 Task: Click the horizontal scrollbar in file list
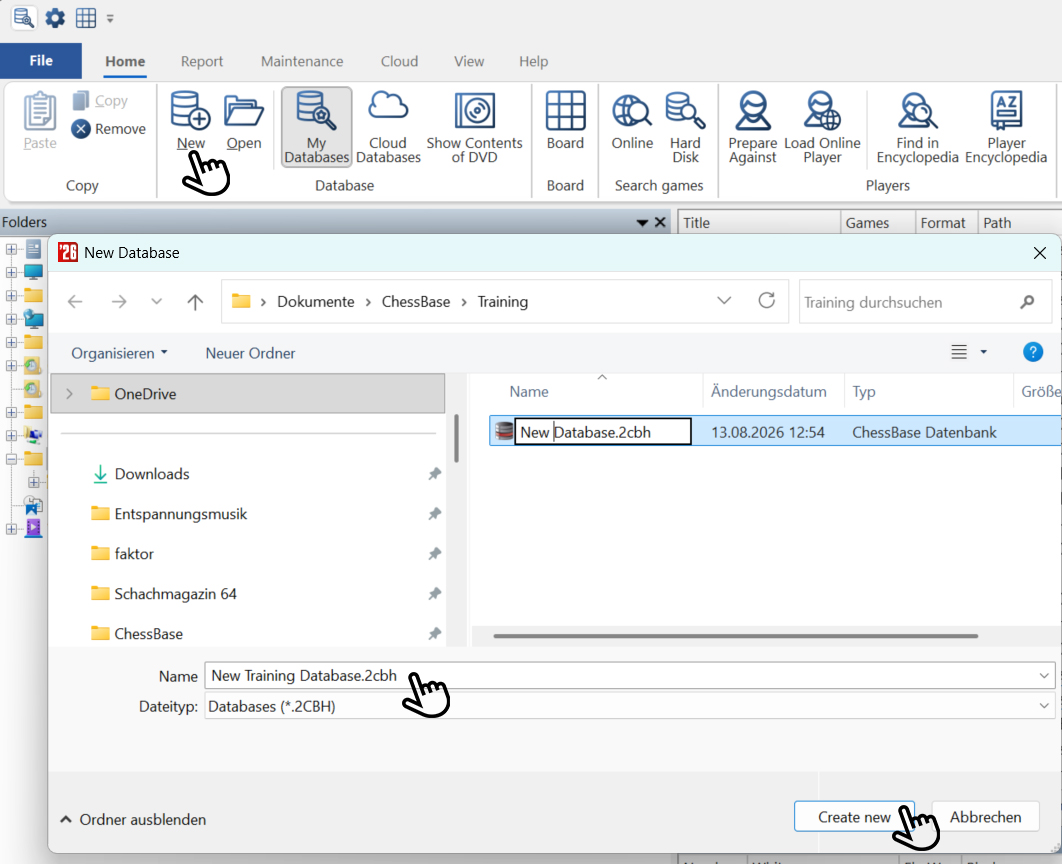coord(736,636)
